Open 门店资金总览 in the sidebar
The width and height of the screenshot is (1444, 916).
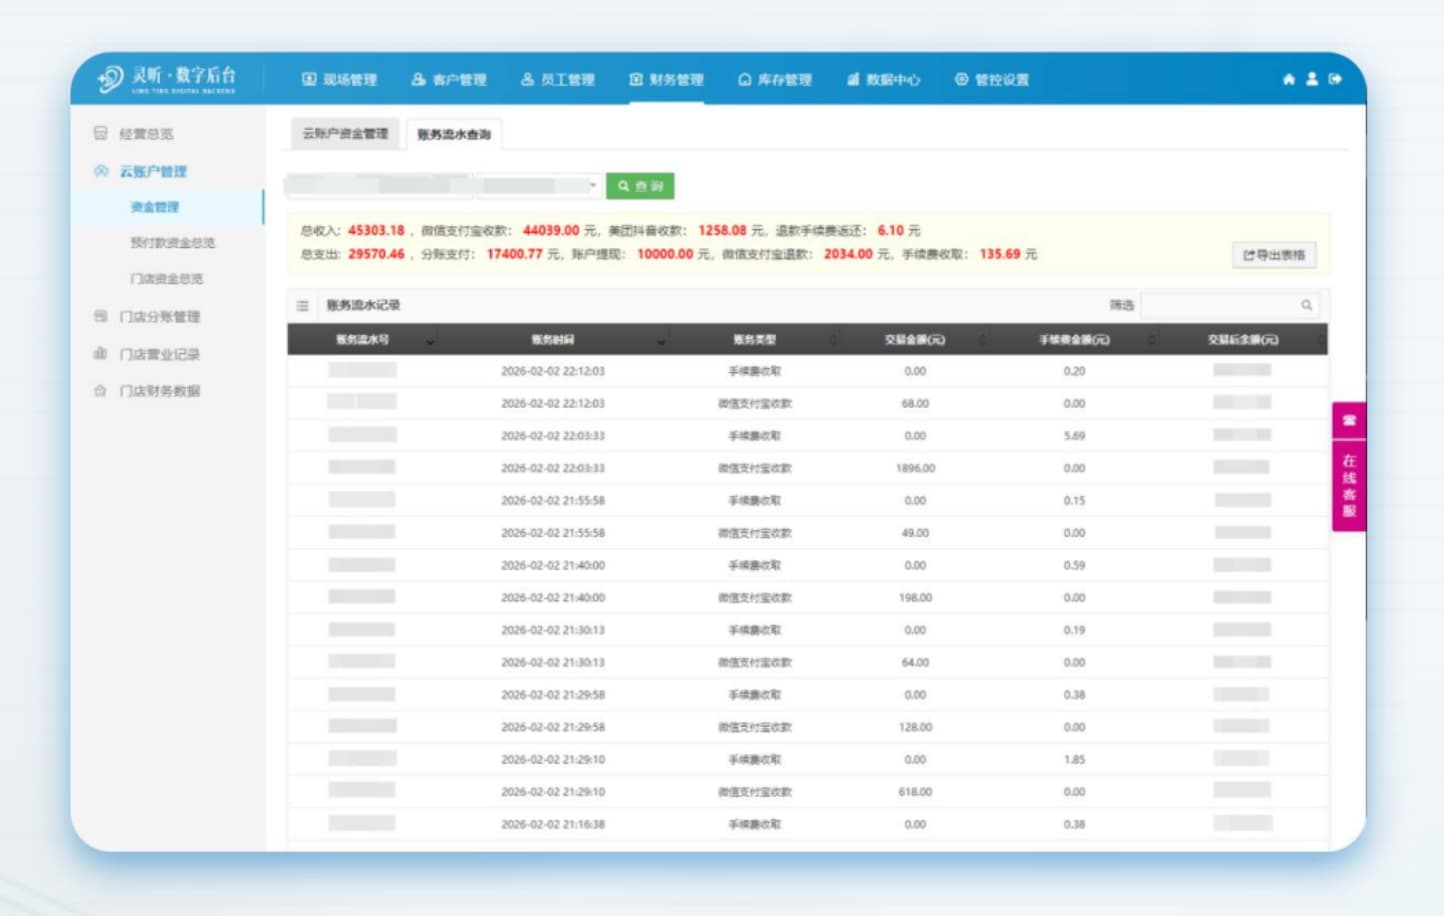pos(166,279)
